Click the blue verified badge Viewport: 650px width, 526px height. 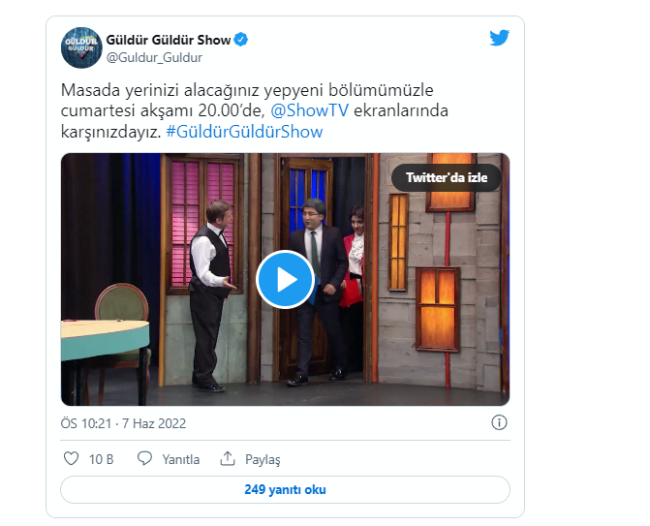point(241,40)
